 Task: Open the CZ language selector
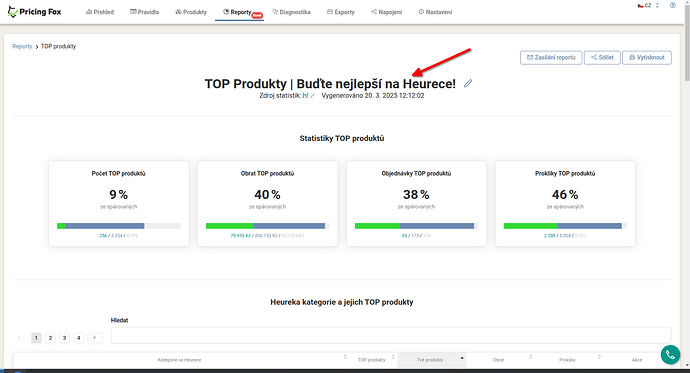point(648,6)
